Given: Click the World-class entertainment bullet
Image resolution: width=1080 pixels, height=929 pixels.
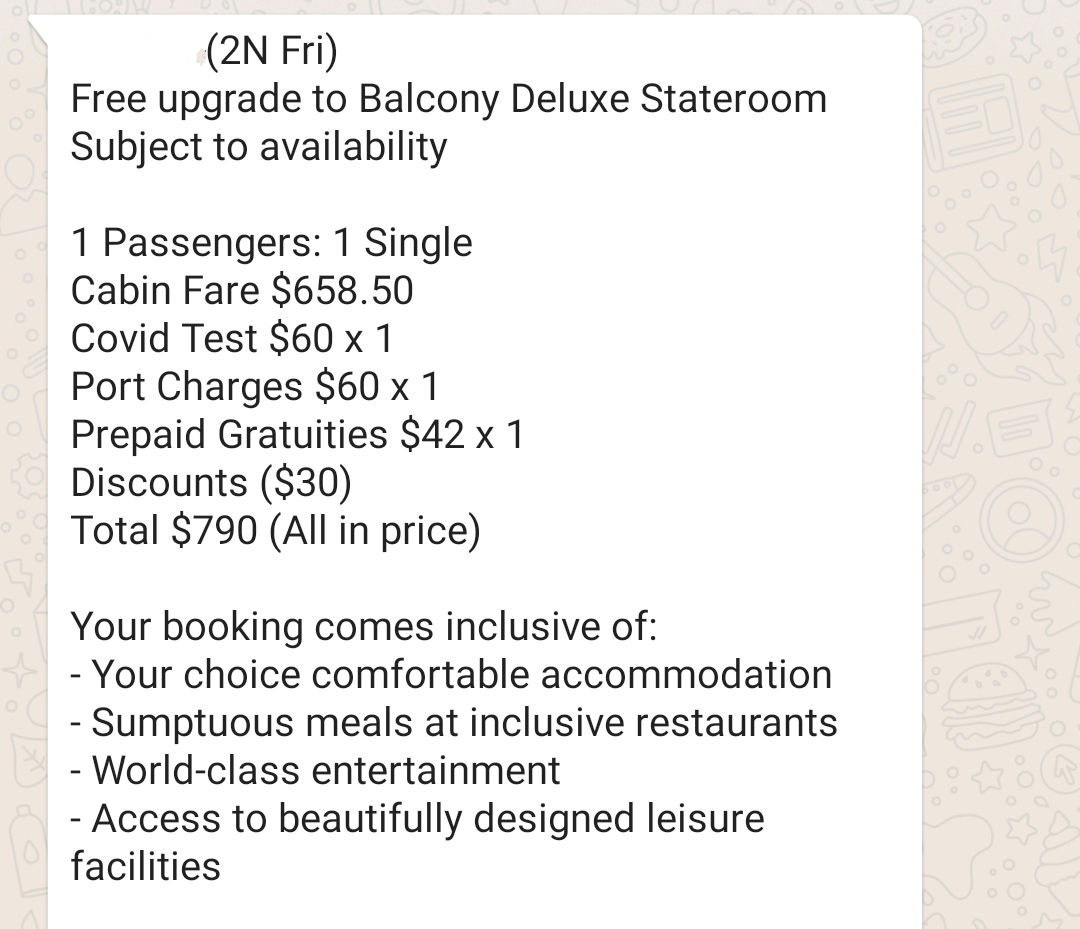Looking at the screenshot, I should tap(316, 771).
